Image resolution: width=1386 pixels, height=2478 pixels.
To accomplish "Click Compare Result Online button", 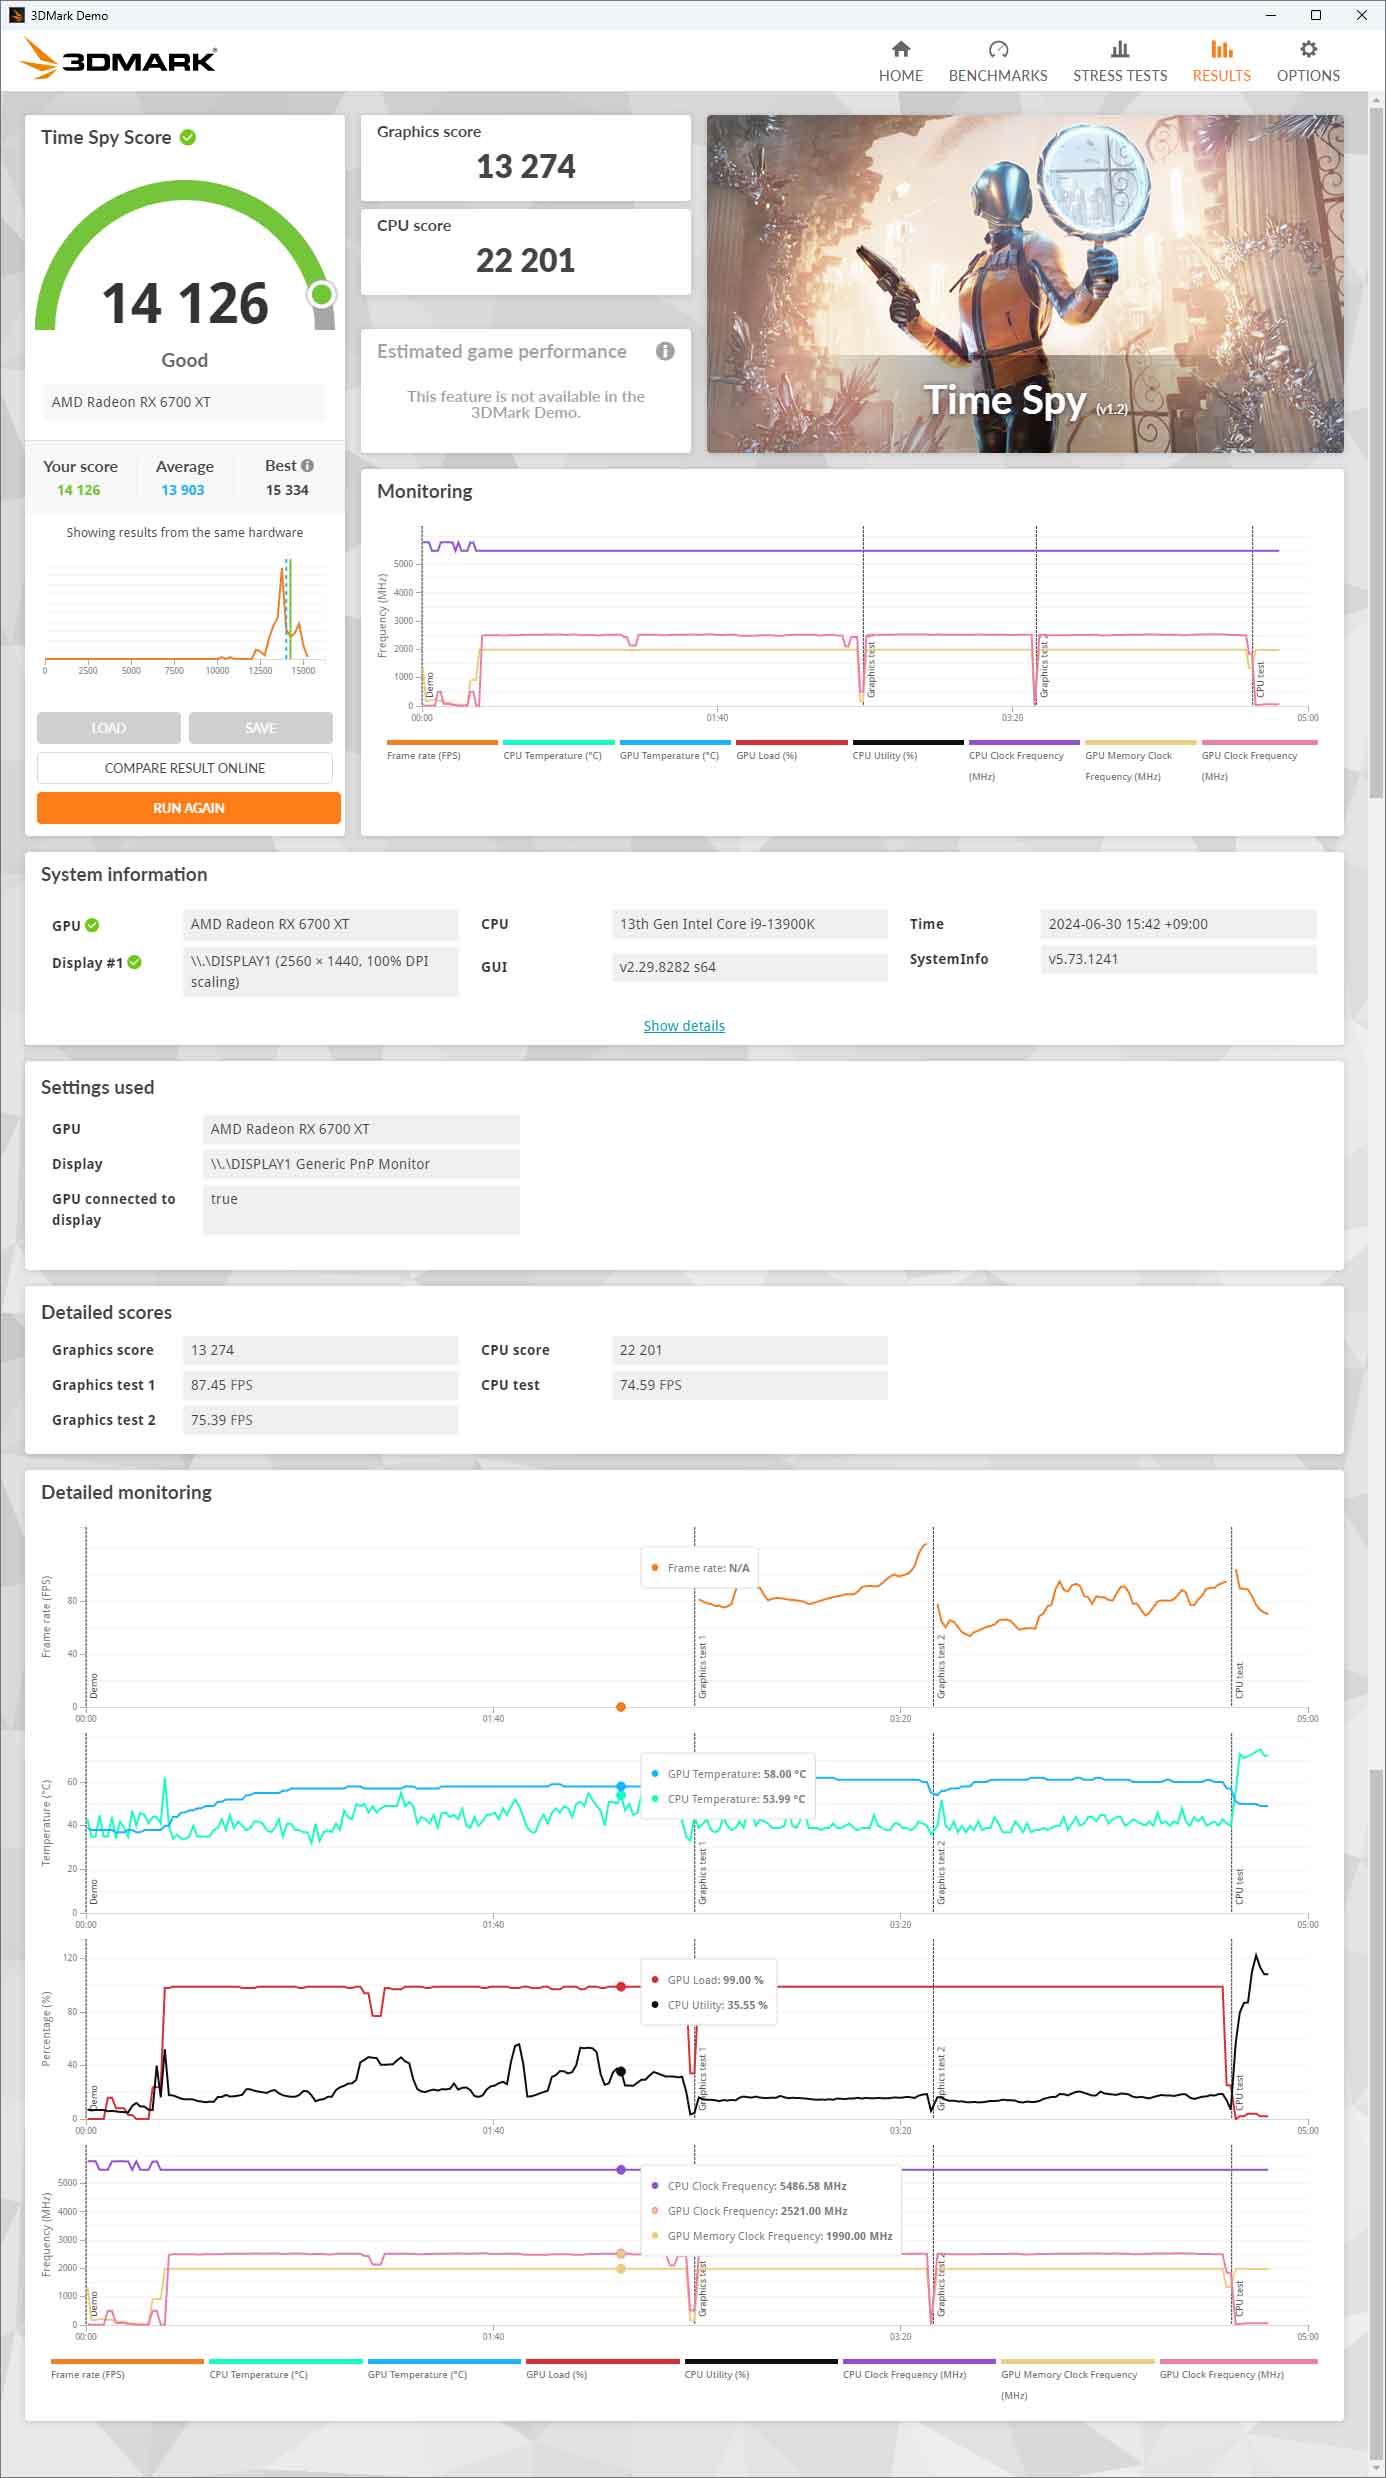I will [185, 768].
